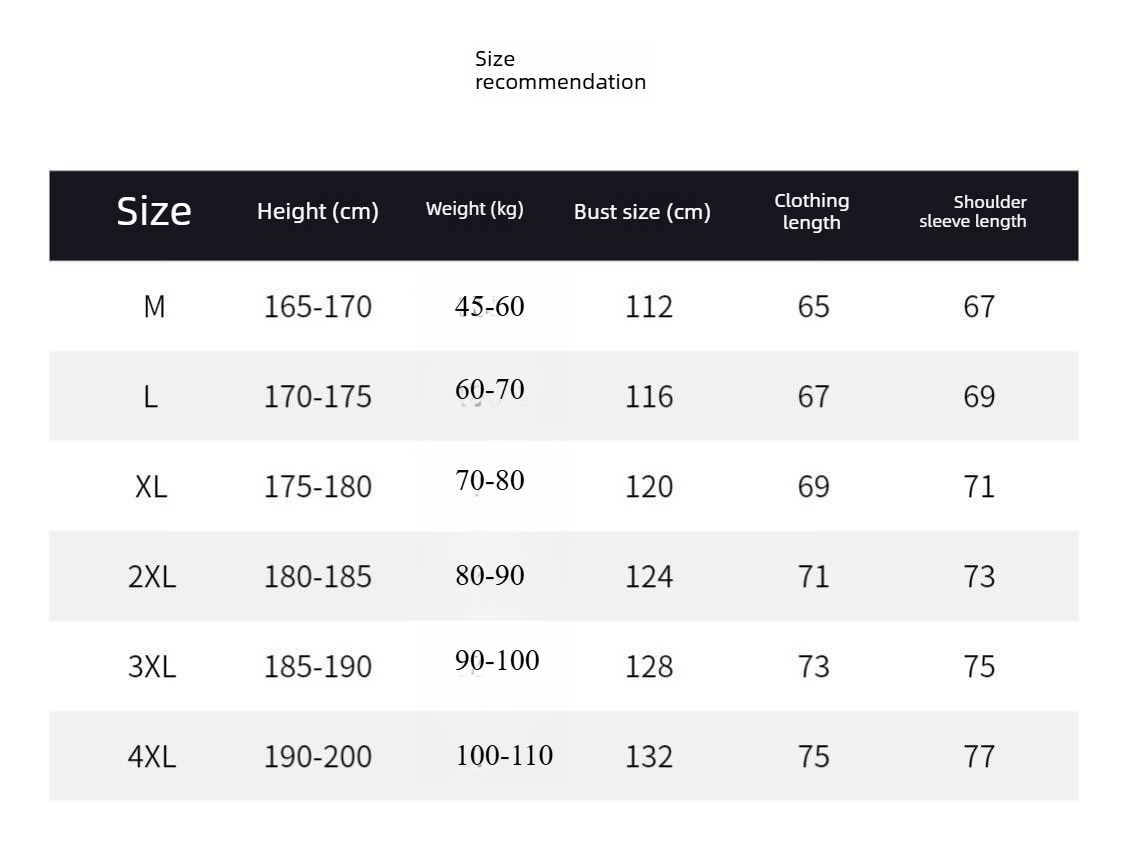This screenshot has width=1125, height=847.
Task: Select the 'Size' column header
Action: 154,211
